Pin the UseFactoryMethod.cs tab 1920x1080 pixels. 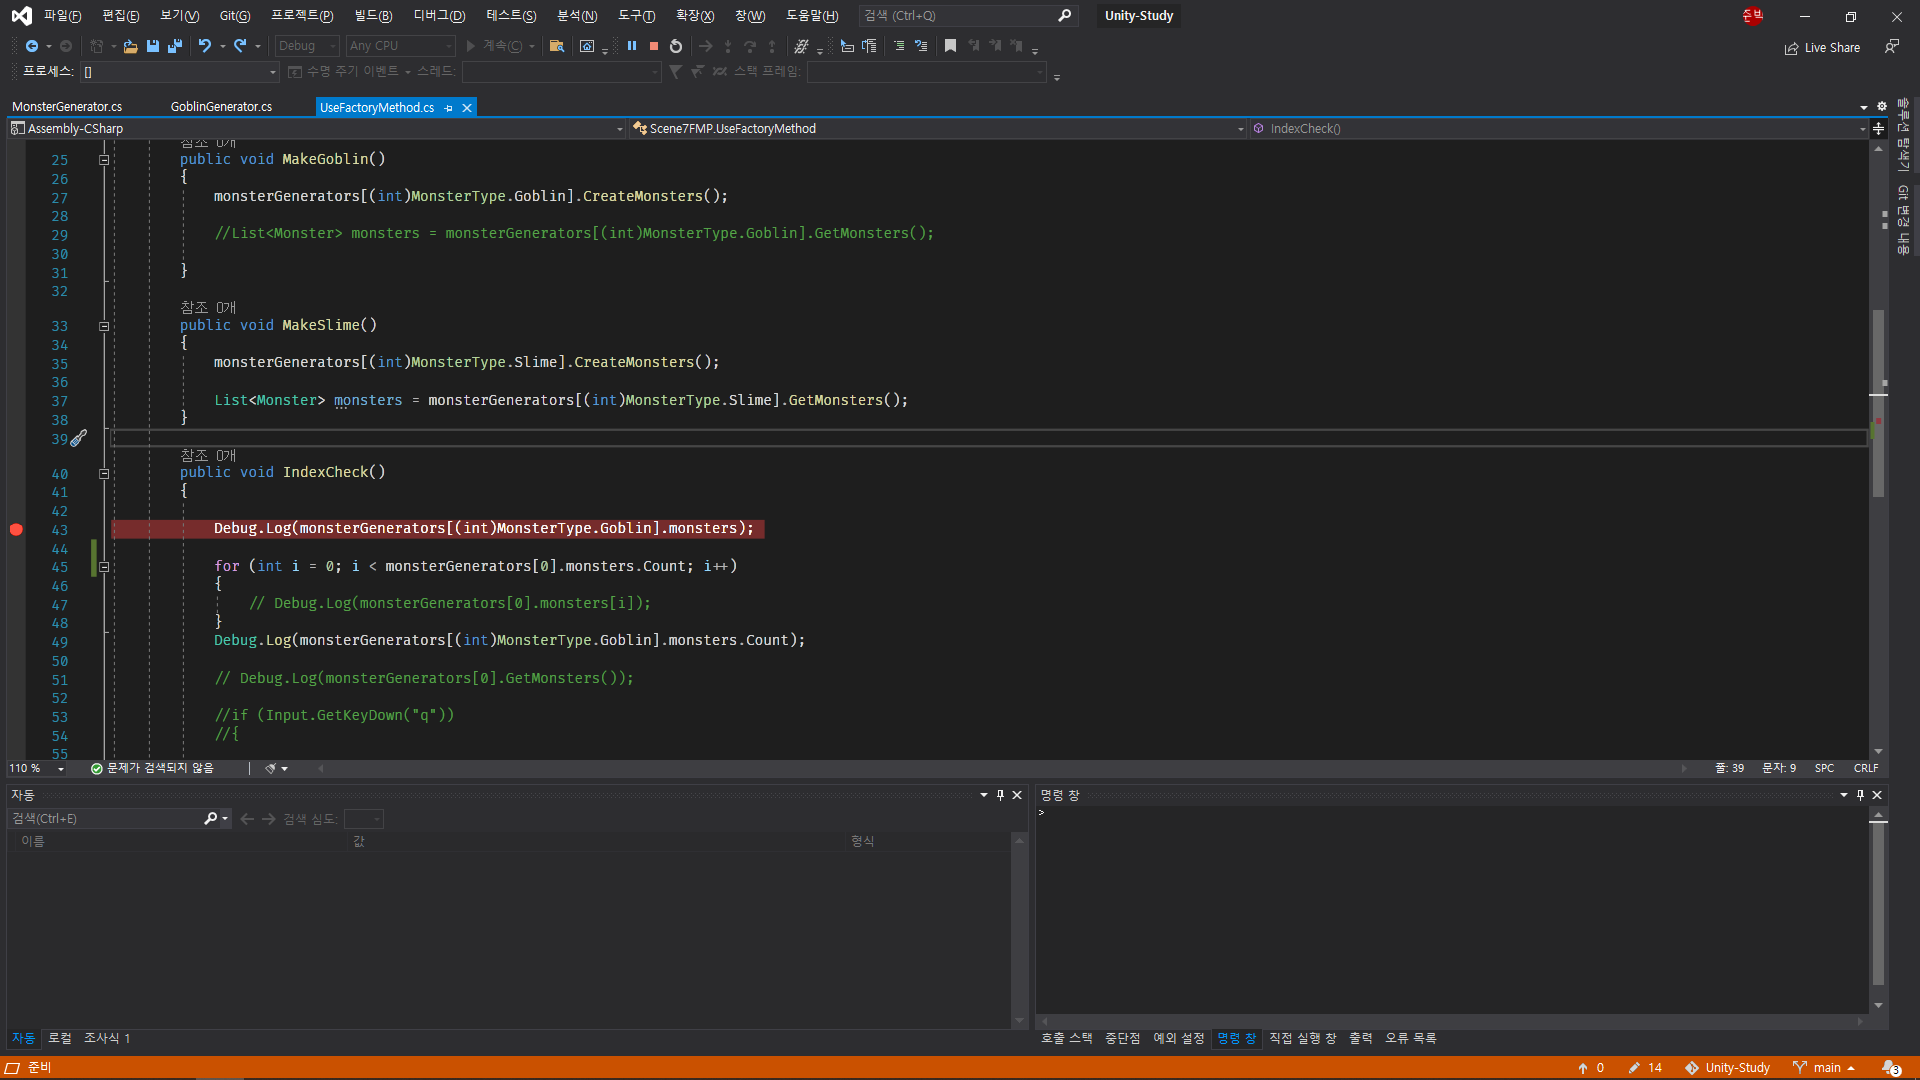pyautogui.click(x=449, y=108)
